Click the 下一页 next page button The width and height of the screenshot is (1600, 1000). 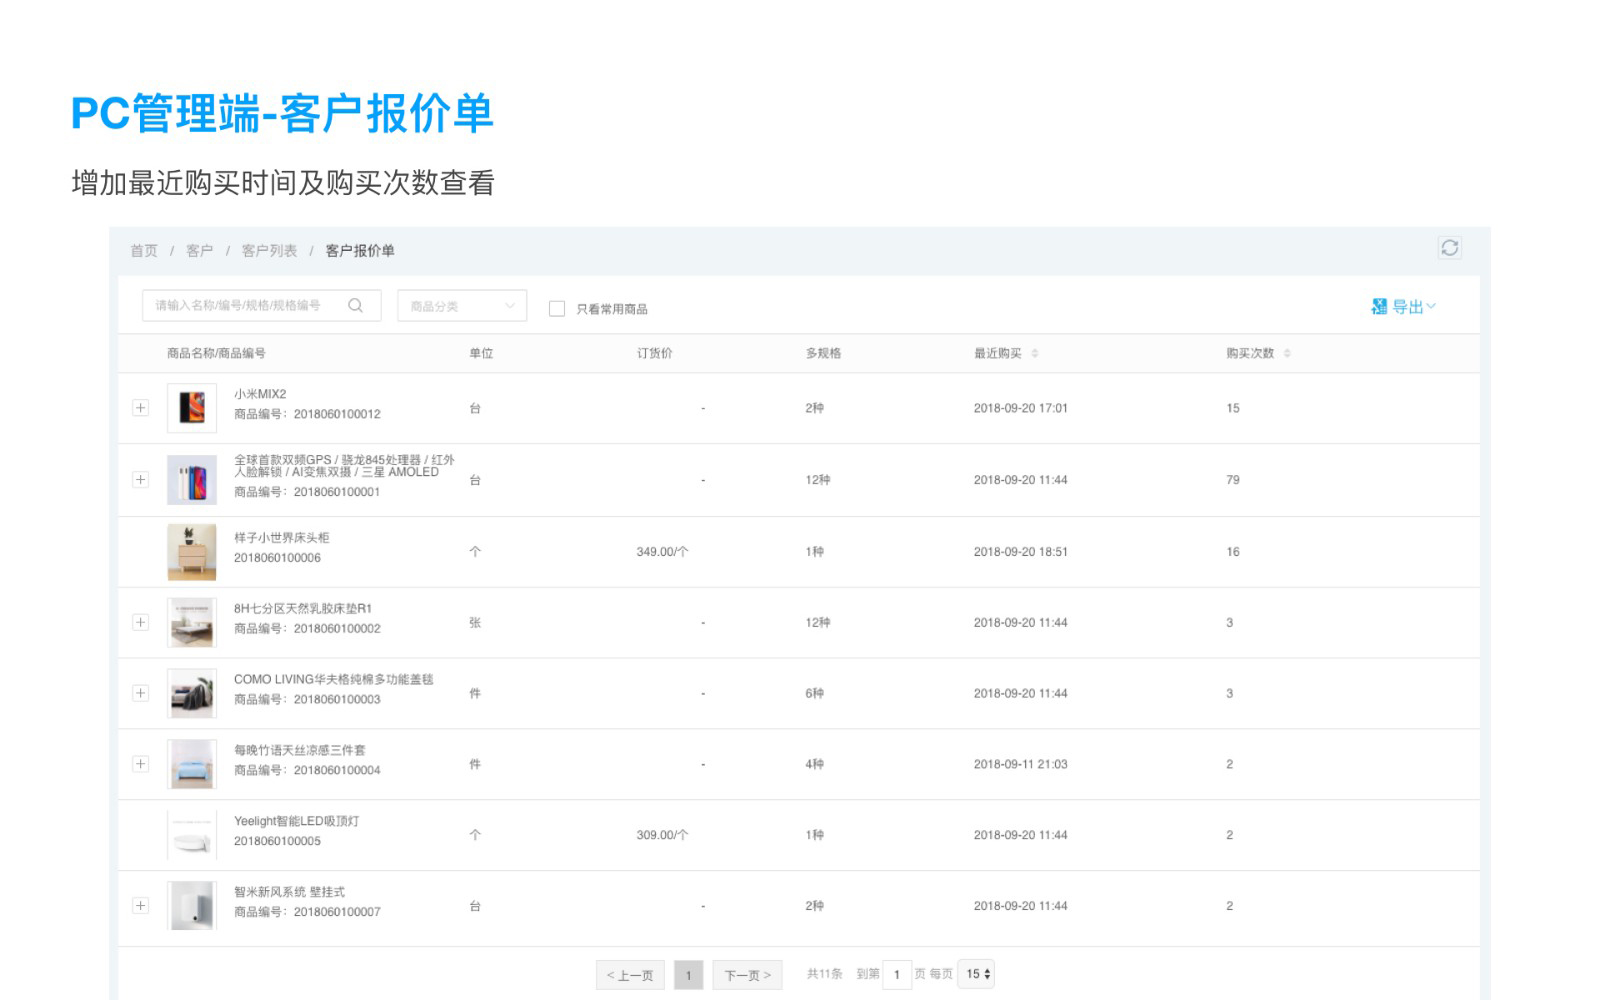[x=747, y=975]
